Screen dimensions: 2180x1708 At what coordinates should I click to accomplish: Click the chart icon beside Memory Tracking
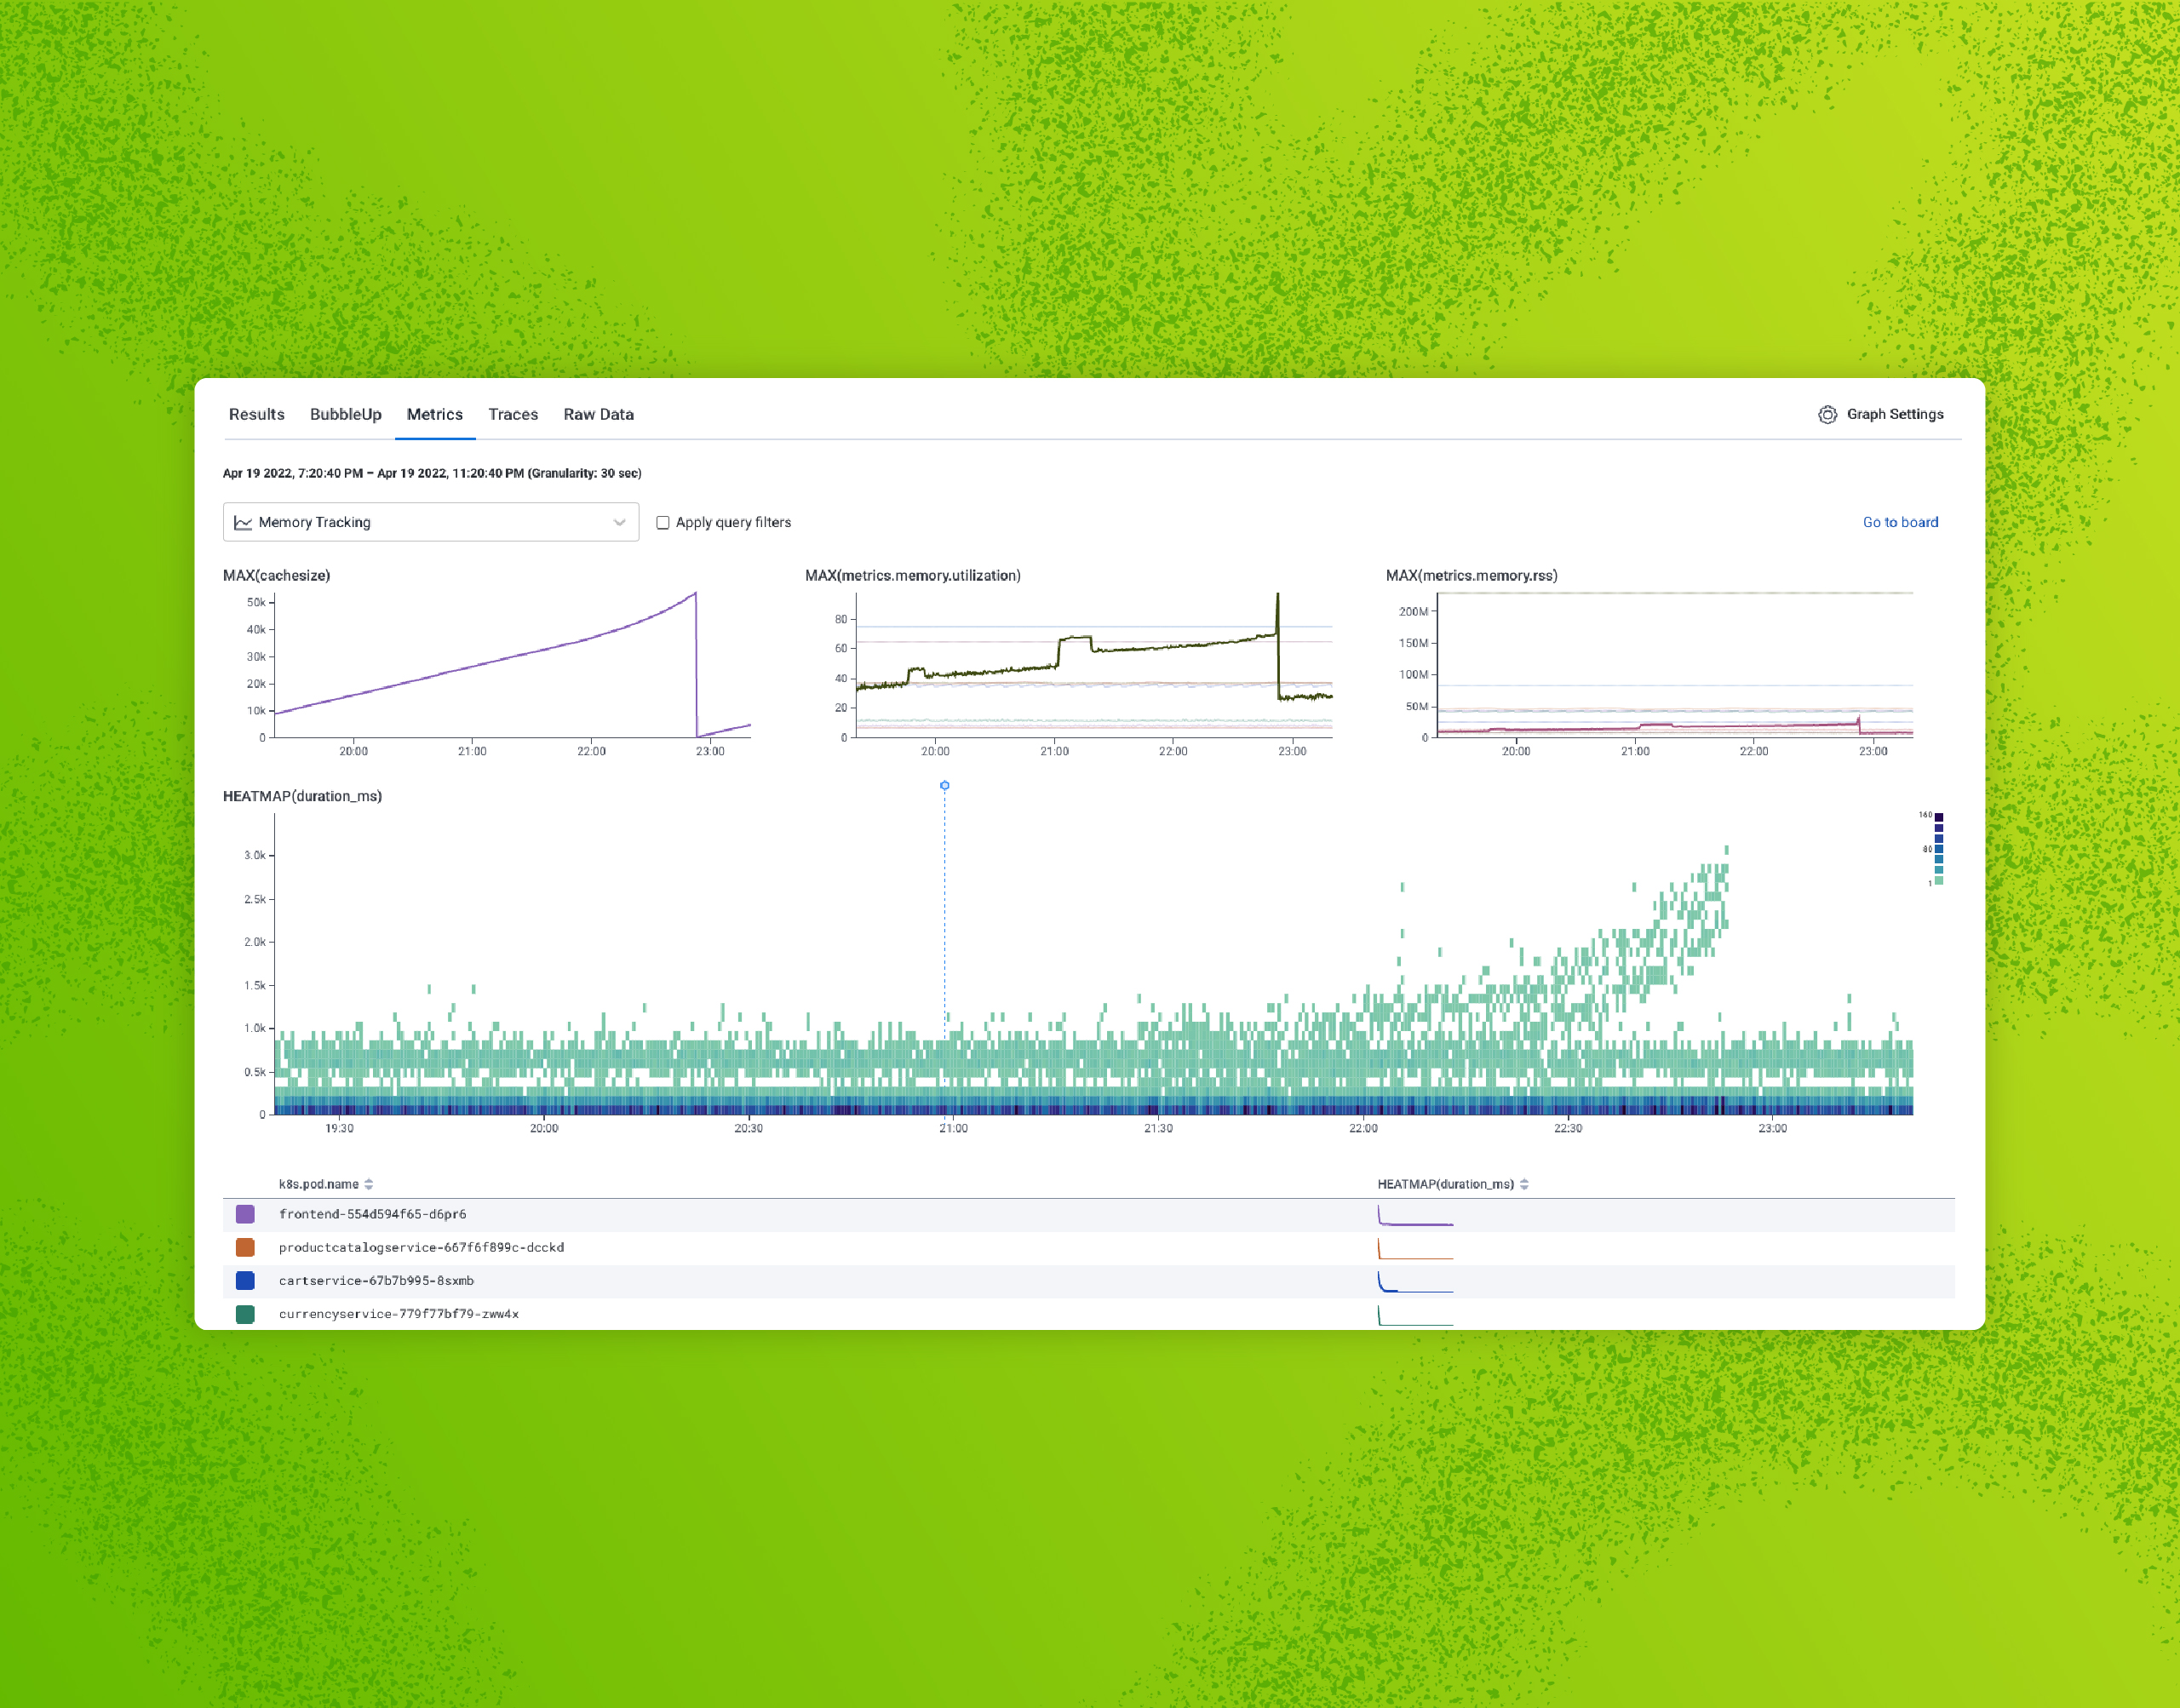(242, 522)
